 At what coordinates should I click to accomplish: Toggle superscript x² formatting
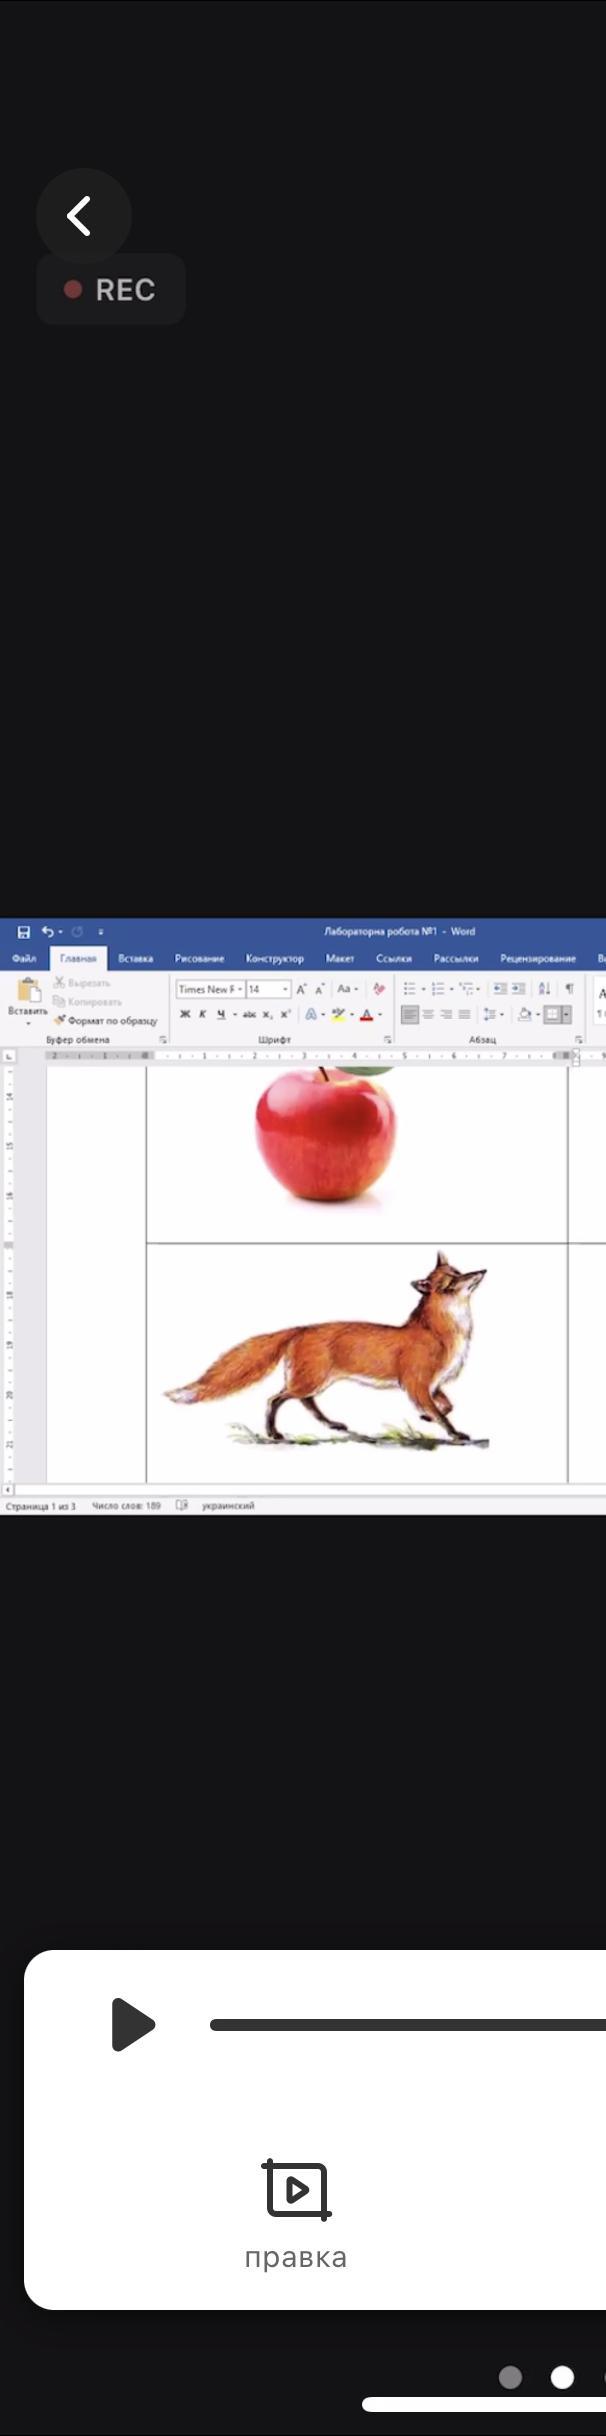pos(285,1014)
